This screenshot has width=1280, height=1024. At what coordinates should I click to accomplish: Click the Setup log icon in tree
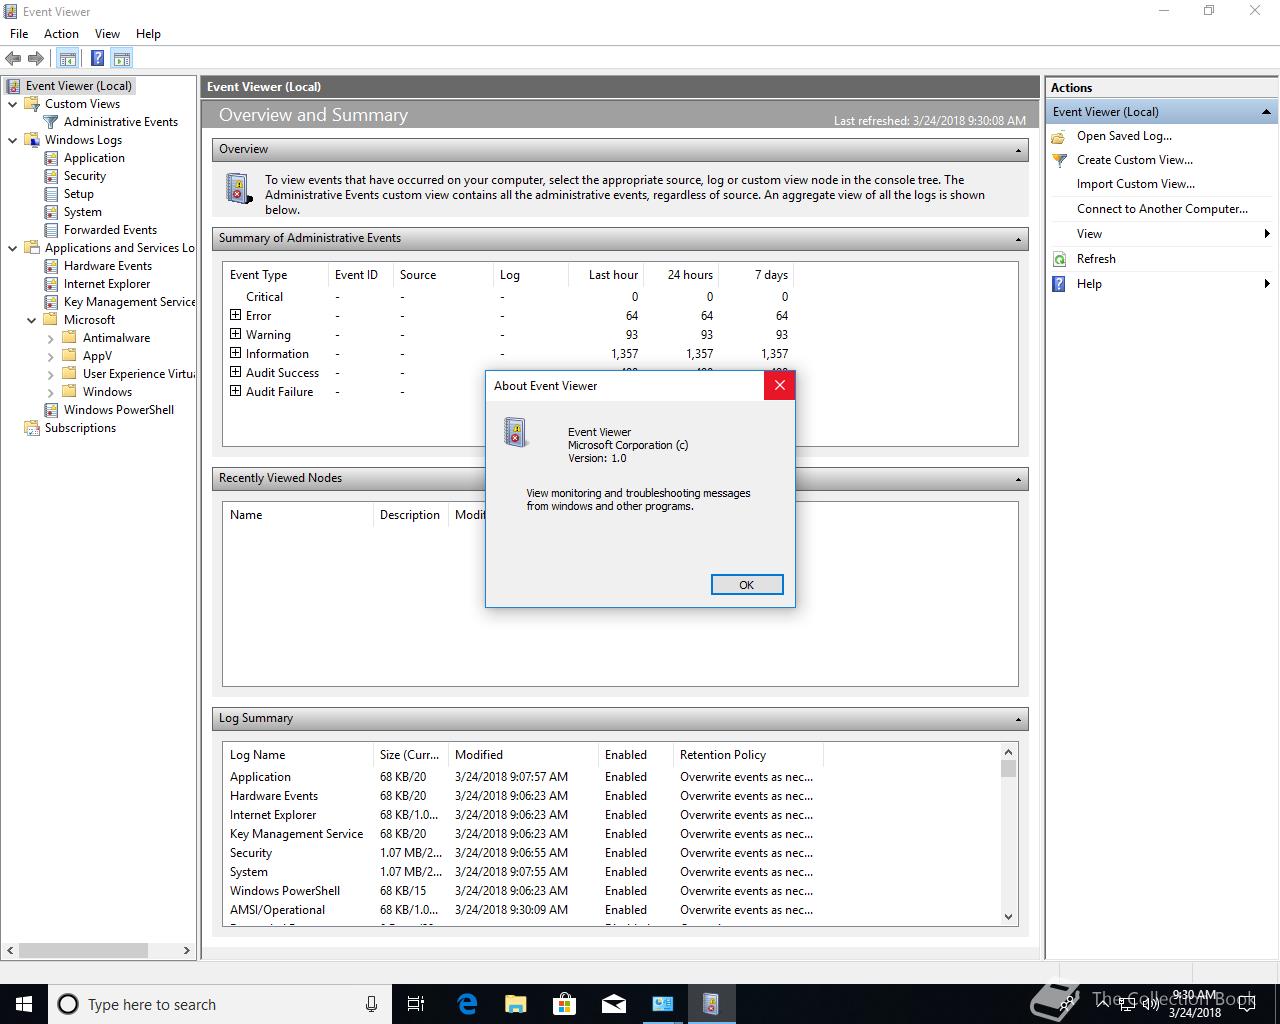click(51, 194)
